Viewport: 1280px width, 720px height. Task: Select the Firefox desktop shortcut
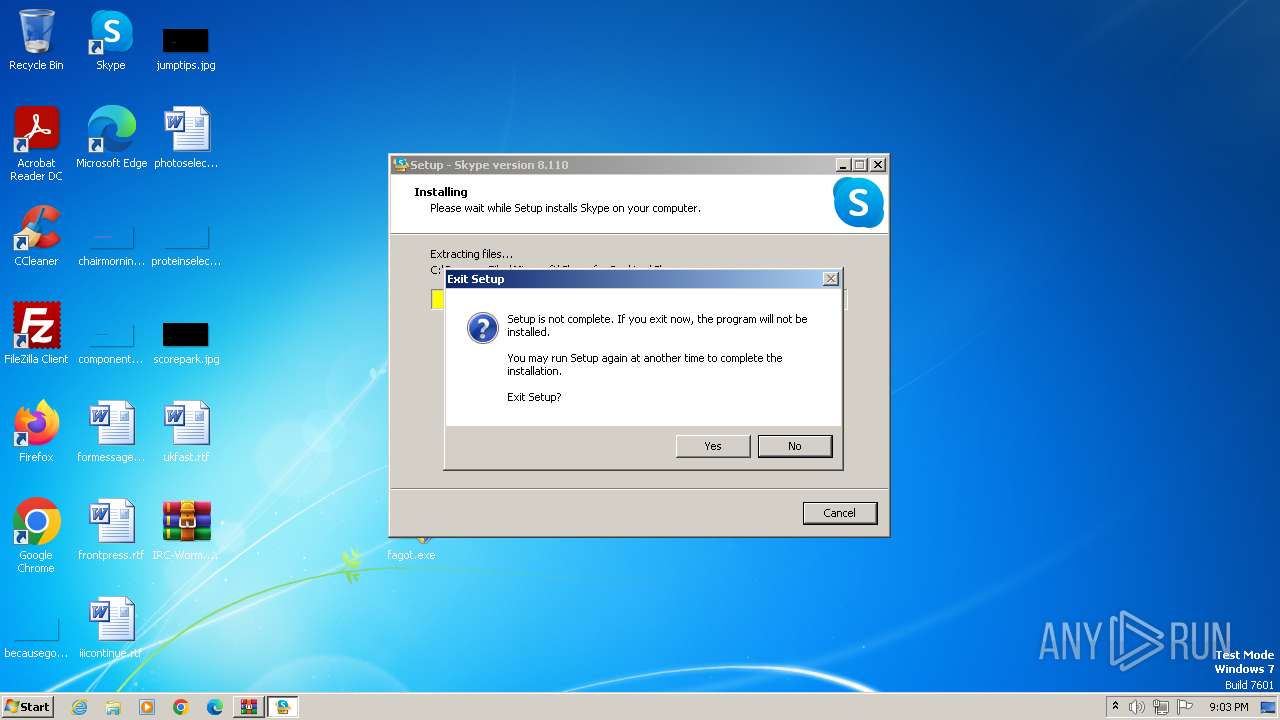tap(36, 432)
